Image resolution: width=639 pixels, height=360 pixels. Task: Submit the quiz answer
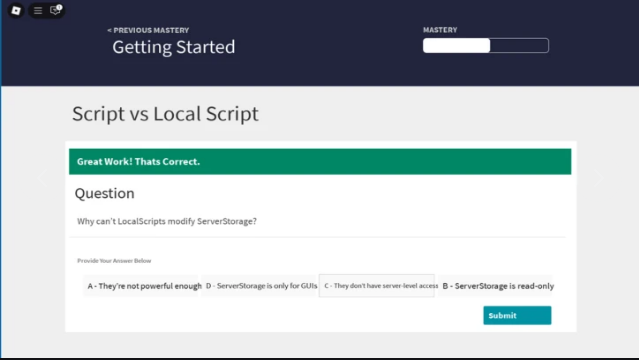point(517,315)
